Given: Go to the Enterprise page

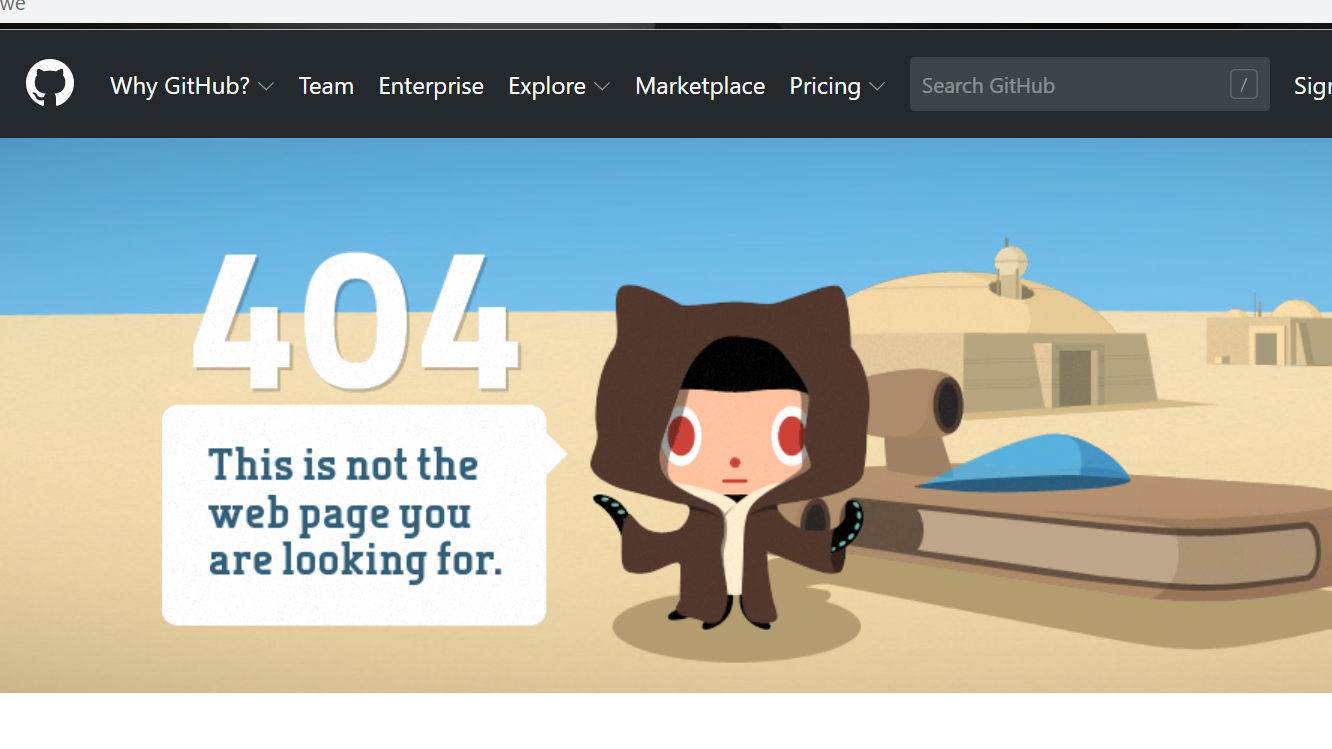Looking at the screenshot, I should (x=431, y=86).
